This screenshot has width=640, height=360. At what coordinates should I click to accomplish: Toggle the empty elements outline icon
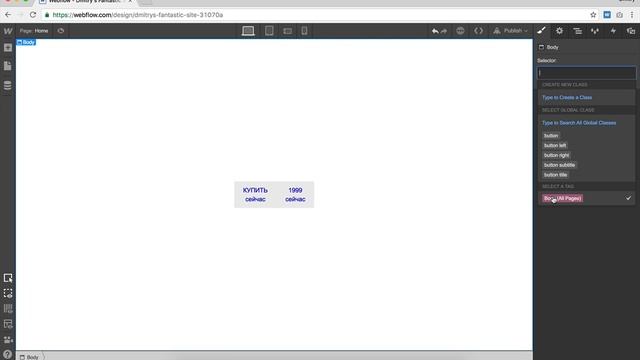coord(8,293)
